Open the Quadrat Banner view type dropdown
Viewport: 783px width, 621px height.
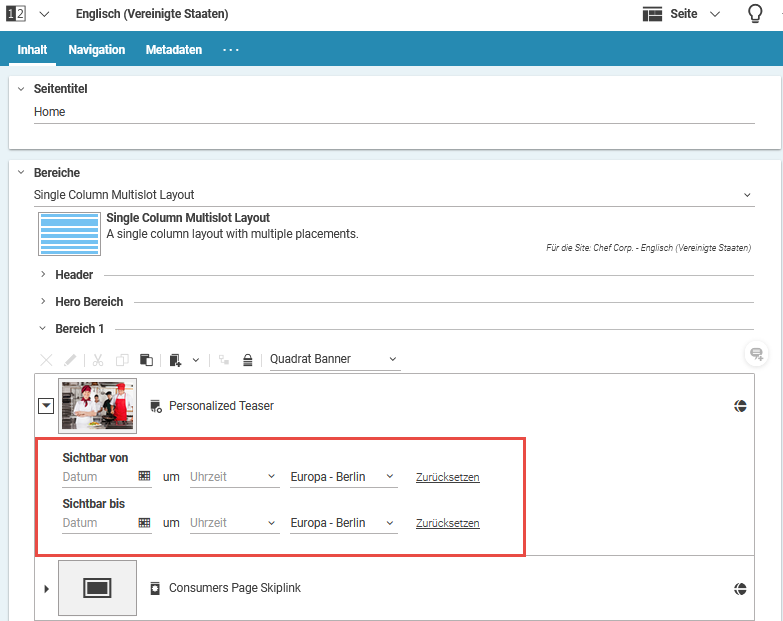point(334,359)
